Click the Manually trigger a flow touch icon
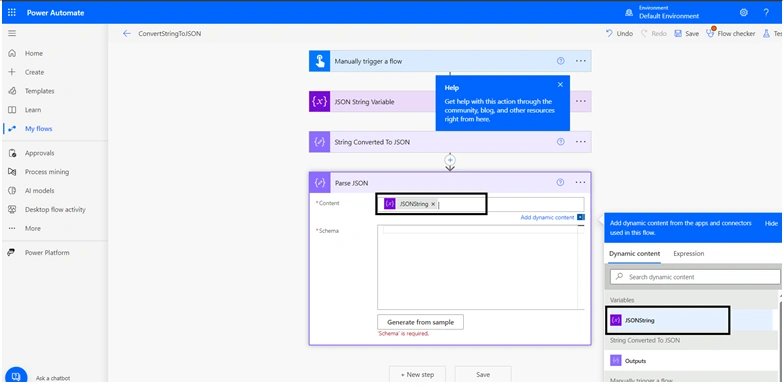This screenshot has width=783, height=387. [x=320, y=61]
